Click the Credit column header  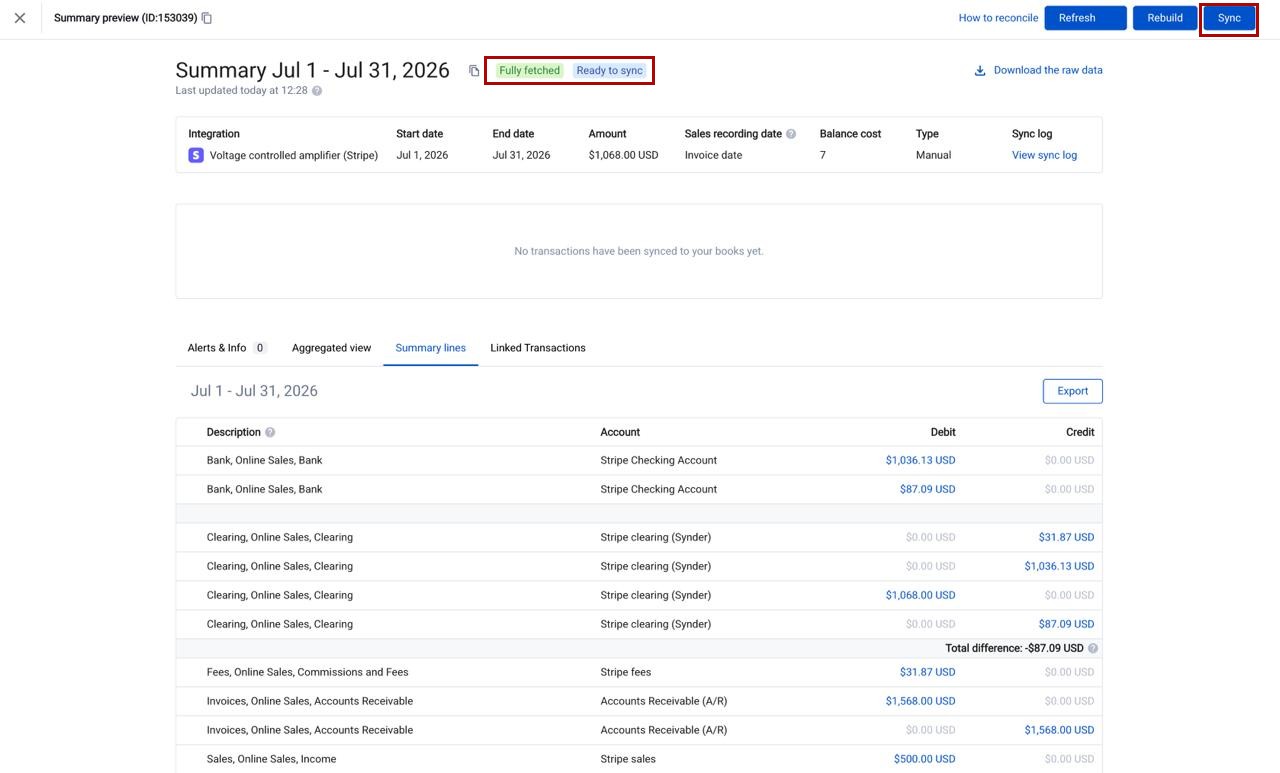coord(1080,432)
